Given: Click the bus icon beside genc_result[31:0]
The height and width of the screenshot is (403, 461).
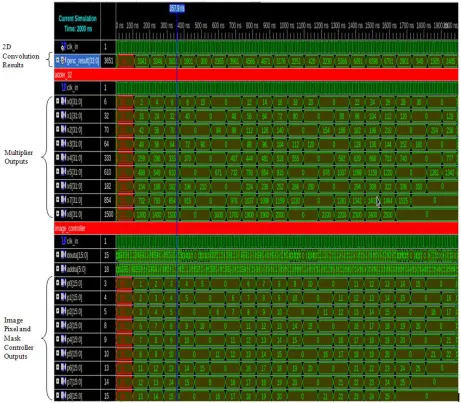Looking at the screenshot, I should click(x=63, y=61).
